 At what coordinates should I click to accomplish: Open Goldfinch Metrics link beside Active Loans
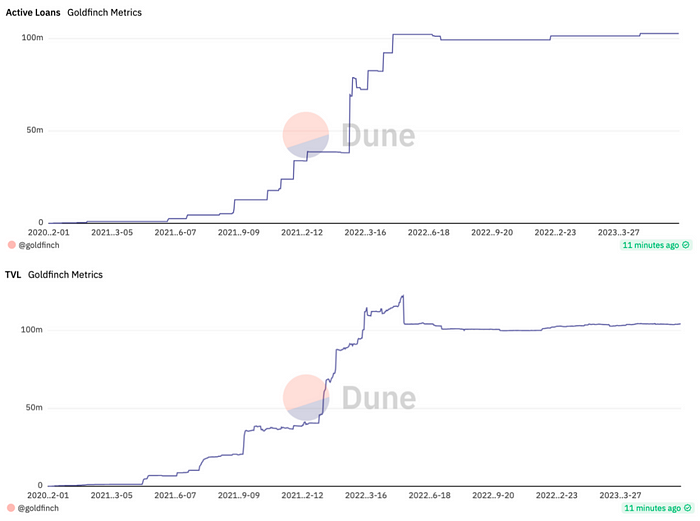[104, 13]
